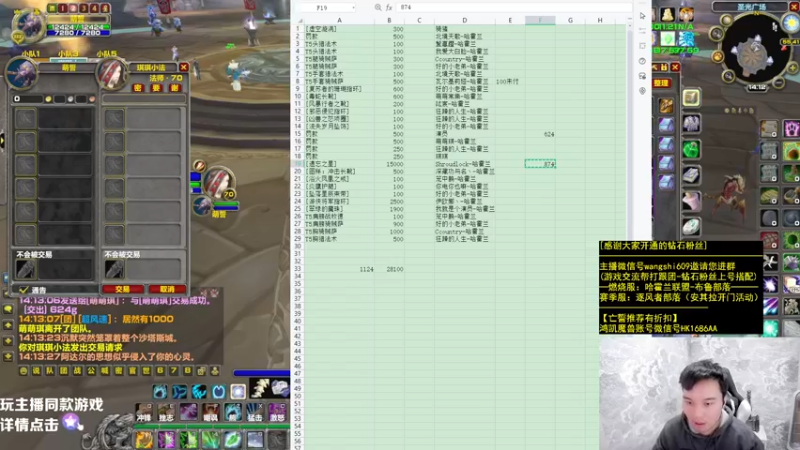Zoom in the minimap with plus button
Image resolution: width=800 pixels, height=450 pixels.
tap(792, 67)
